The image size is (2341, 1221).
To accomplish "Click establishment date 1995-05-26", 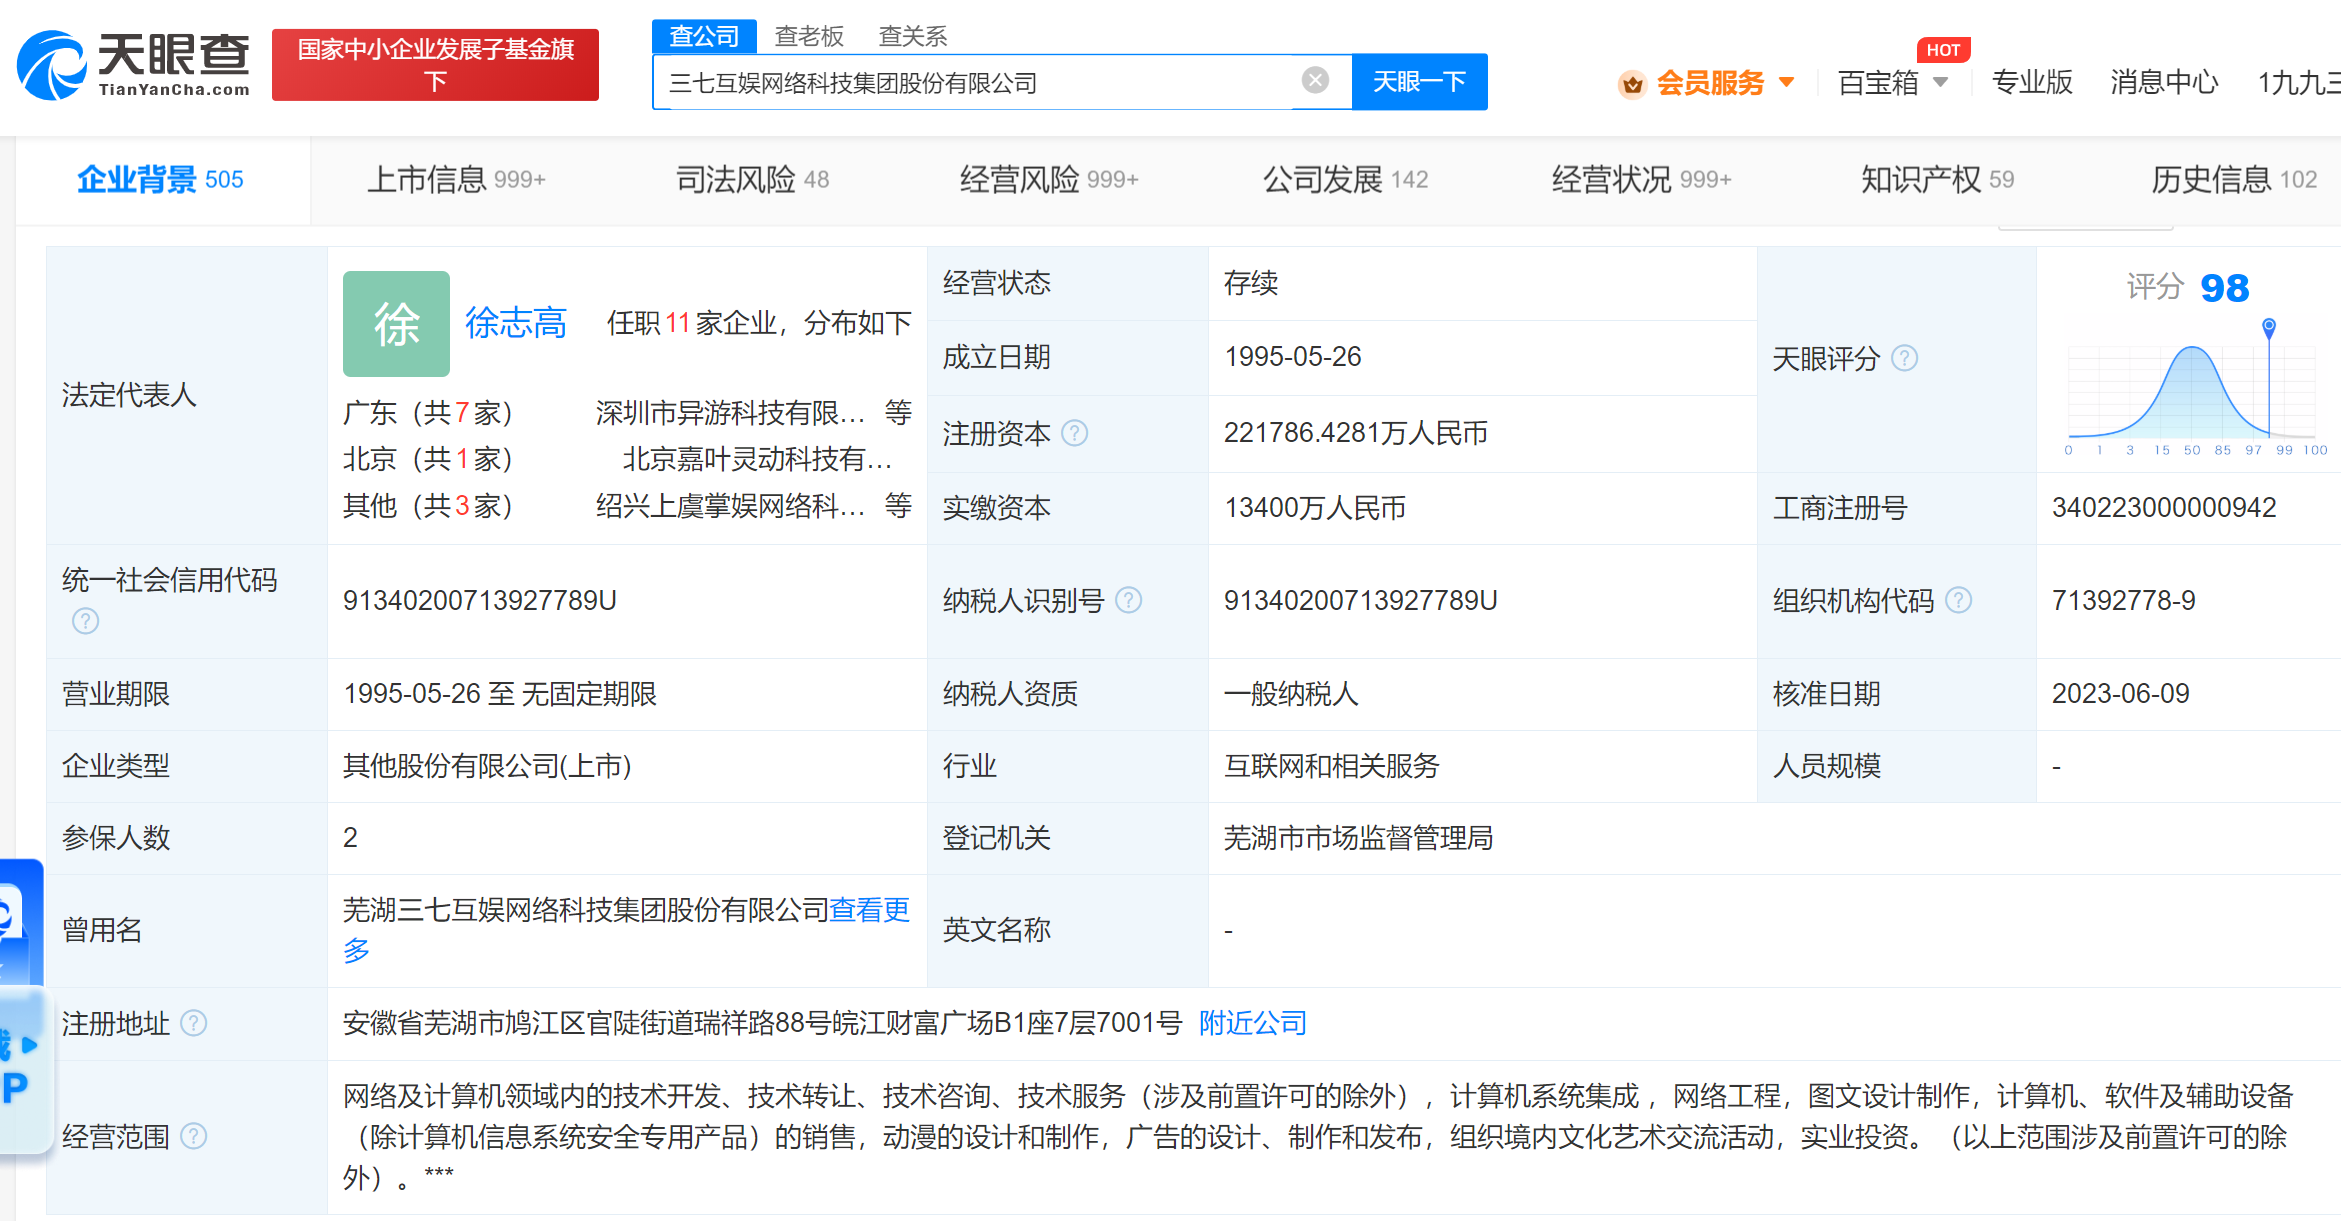I will [1292, 357].
